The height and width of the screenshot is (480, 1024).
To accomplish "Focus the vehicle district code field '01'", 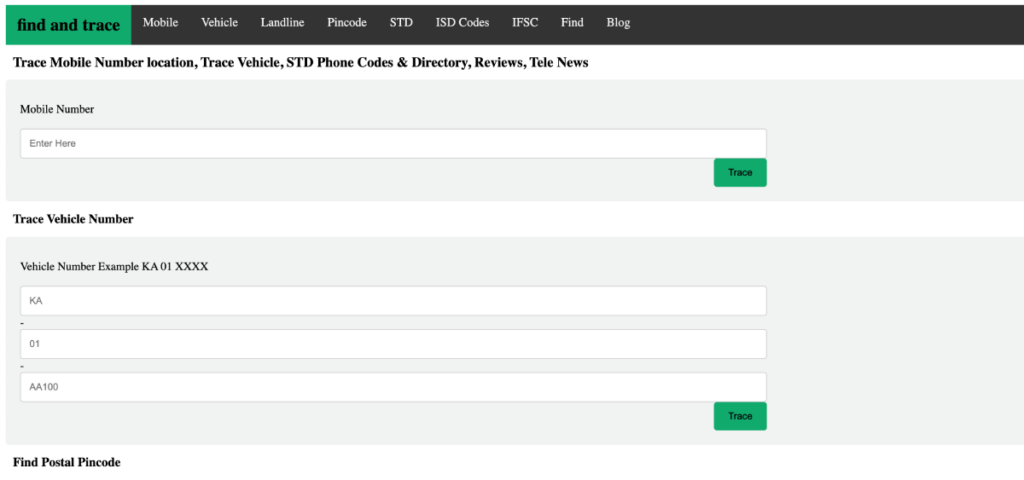I will pyautogui.click(x=393, y=344).
